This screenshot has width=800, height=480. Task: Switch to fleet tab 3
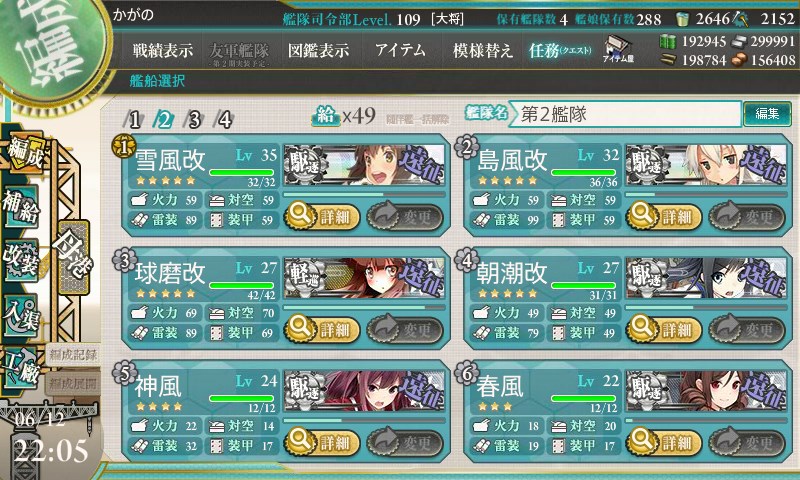(194, 120)
